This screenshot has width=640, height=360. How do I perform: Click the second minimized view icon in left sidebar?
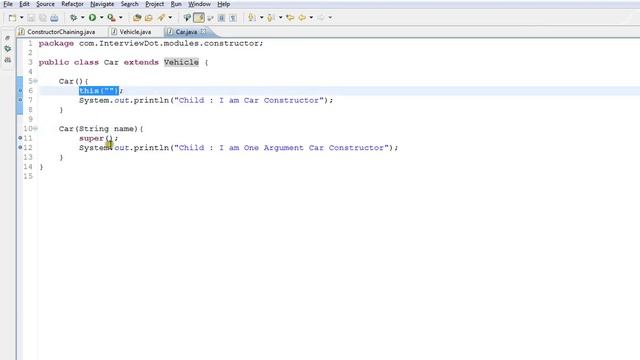pos(7,49)
